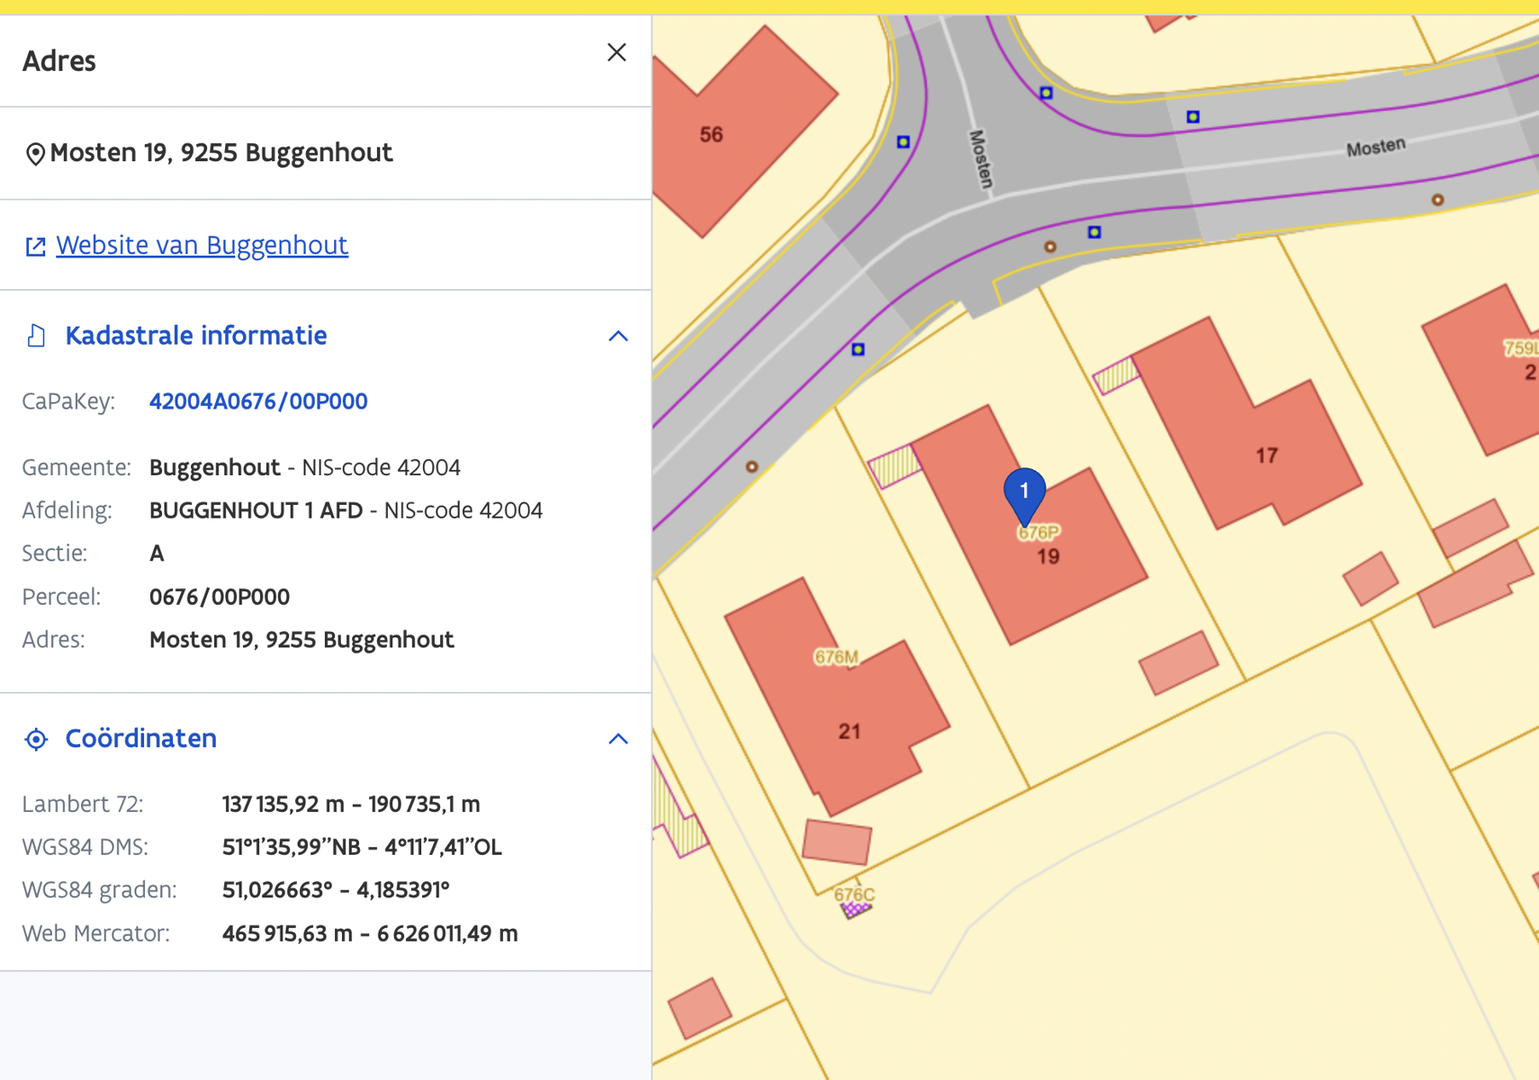
Task: Click the blue map marker numbered 1
Action: pyautogui.click(x=1024, y=493)
